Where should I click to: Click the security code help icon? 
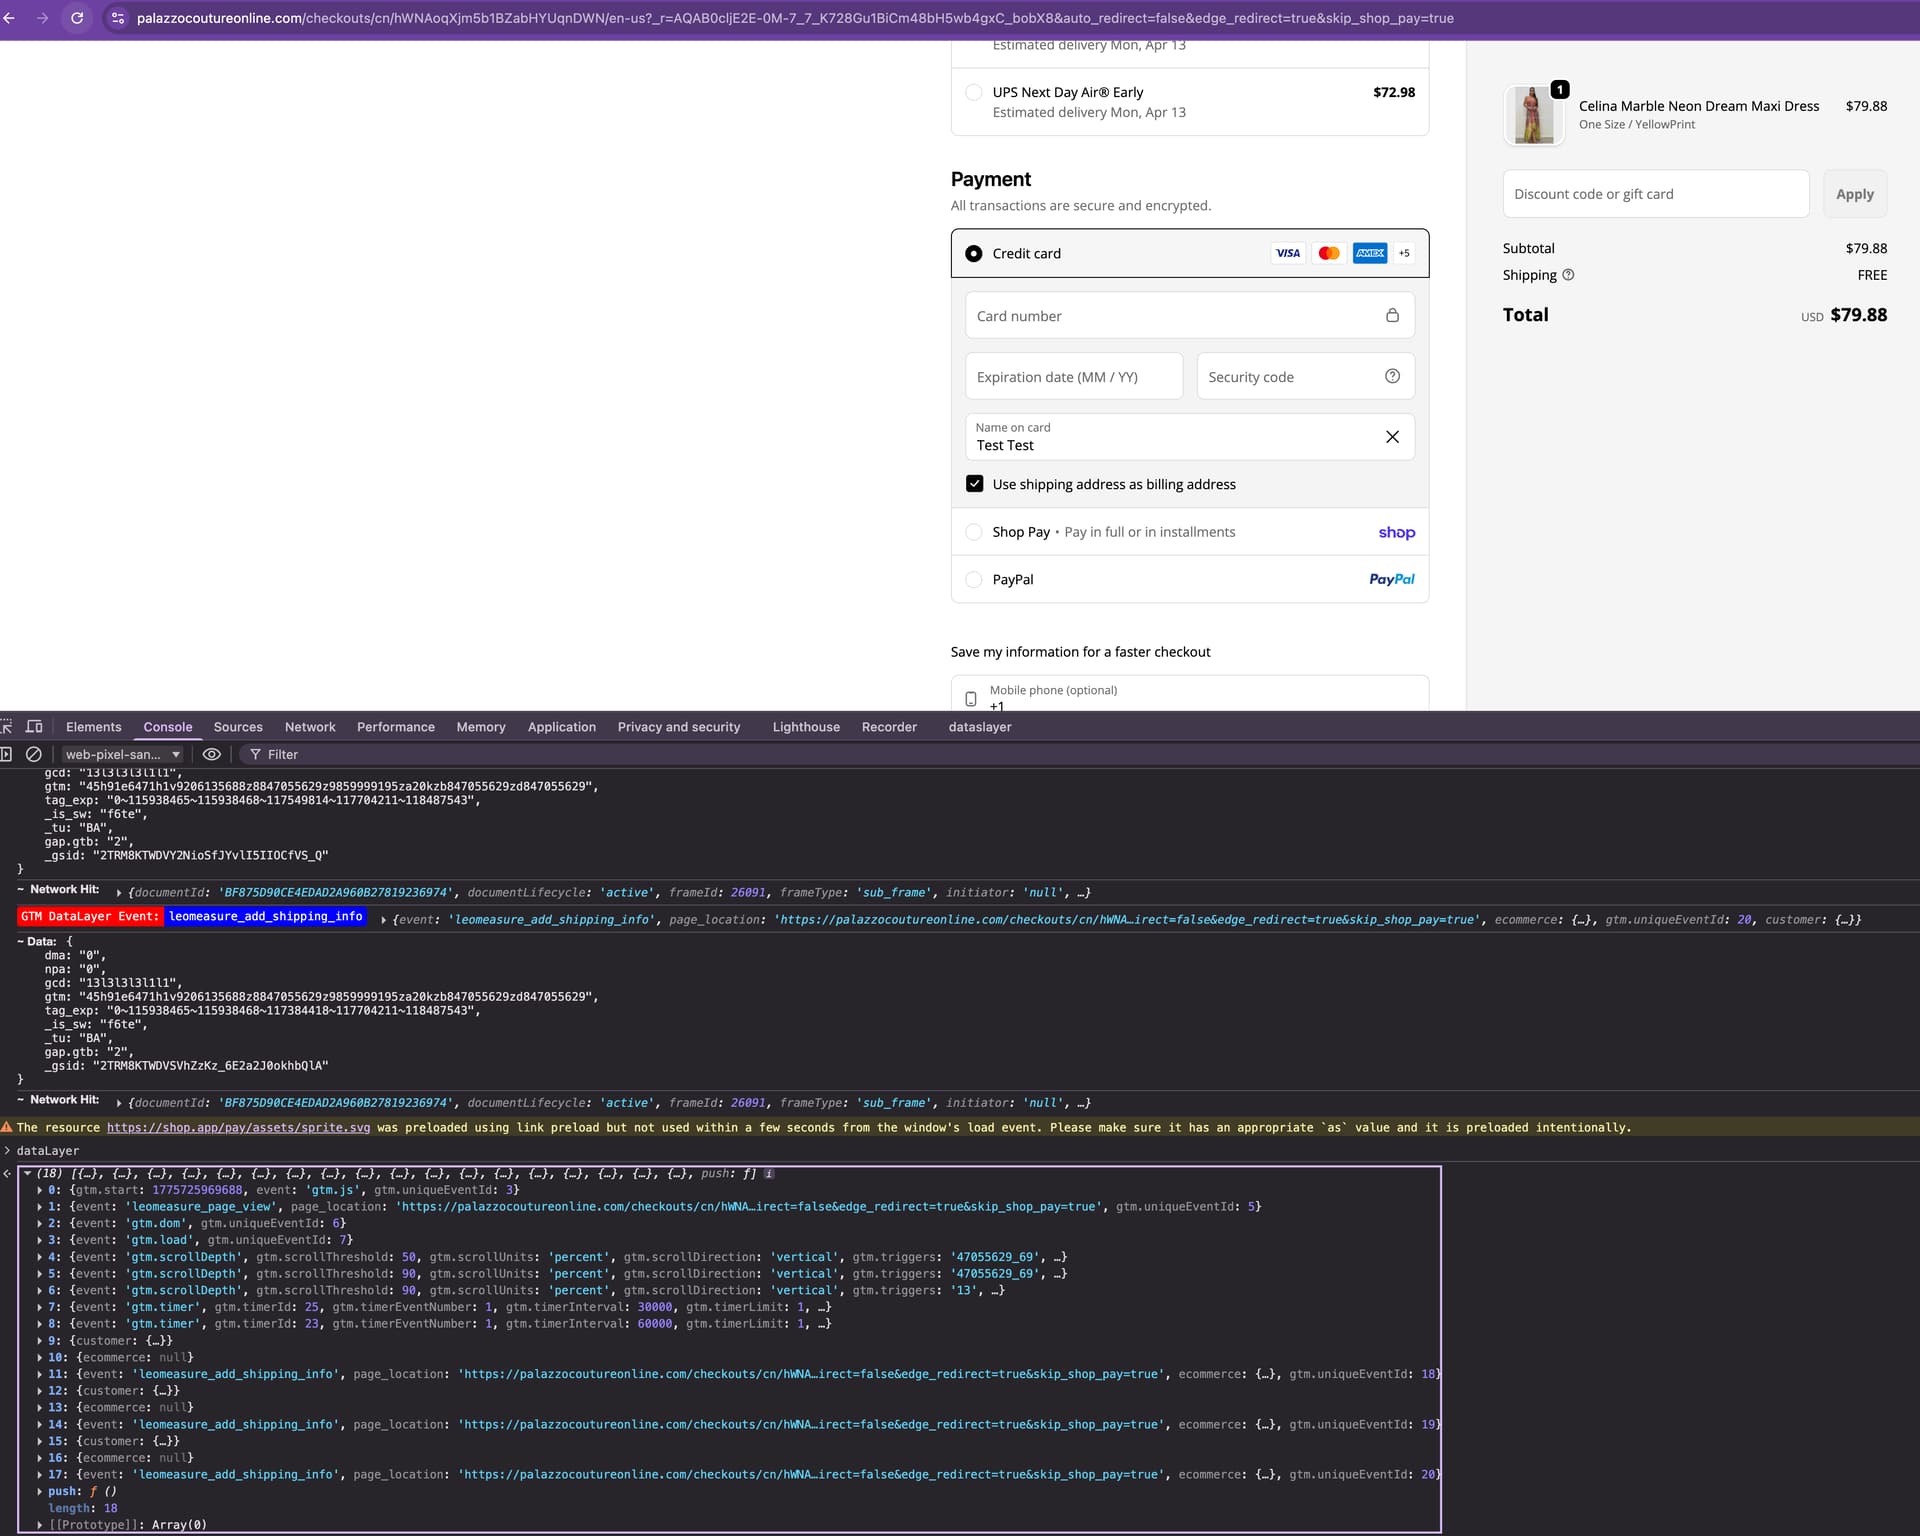click(x=1392, y=376)
